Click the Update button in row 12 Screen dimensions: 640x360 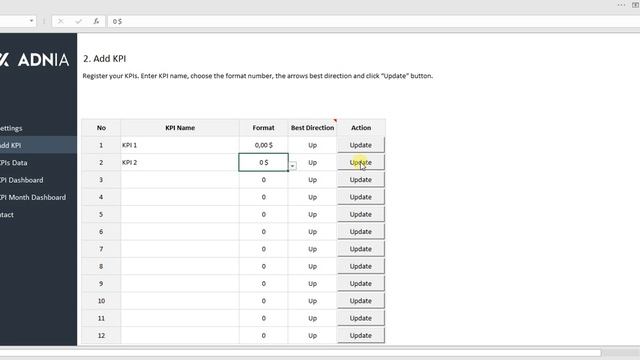pyautogui.click(x=361, y=336)
